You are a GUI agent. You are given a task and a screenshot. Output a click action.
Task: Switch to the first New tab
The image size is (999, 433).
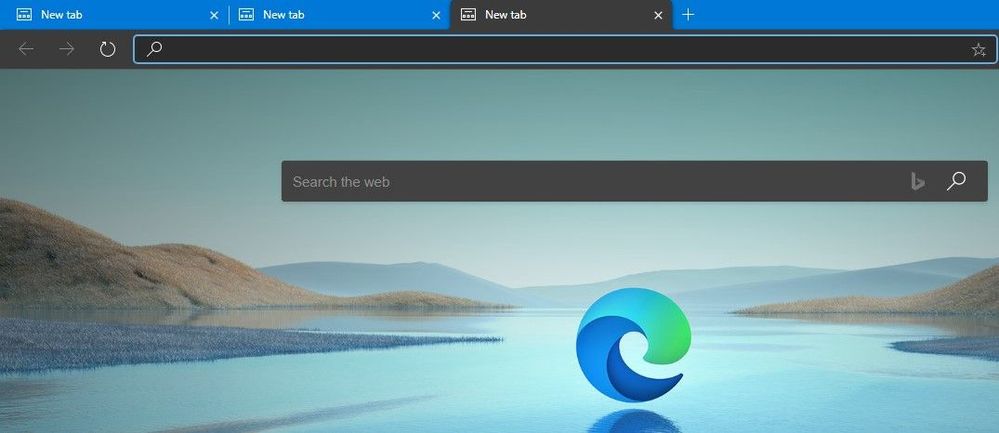pos(113,15)
